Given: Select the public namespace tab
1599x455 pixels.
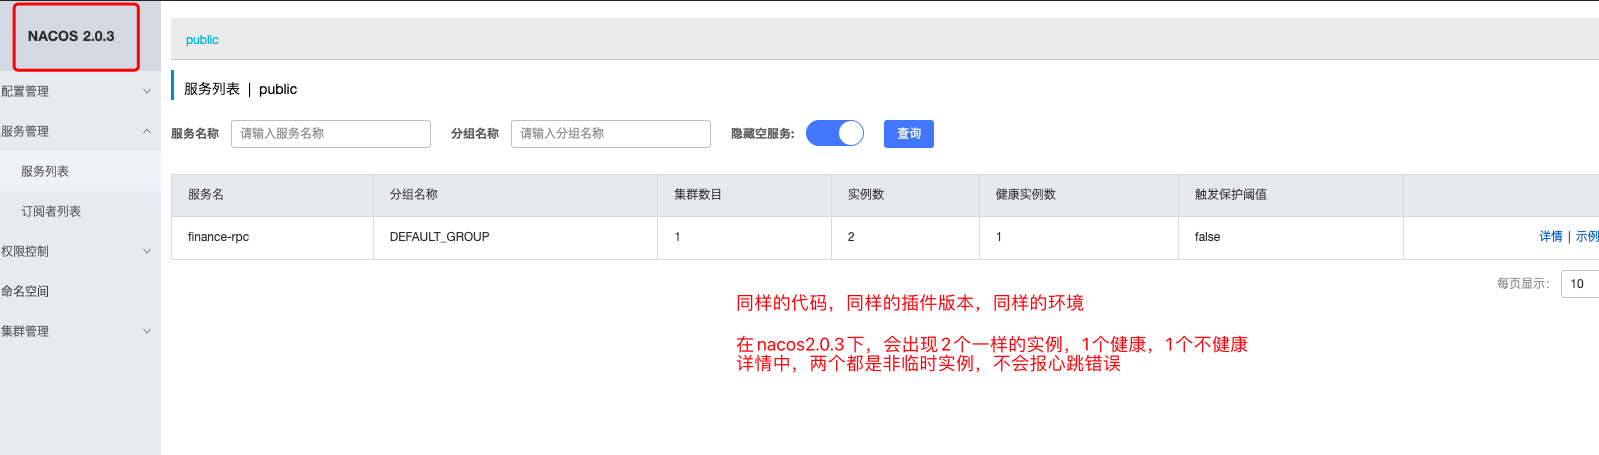Looking at the screenshot, I should (202, 40).
